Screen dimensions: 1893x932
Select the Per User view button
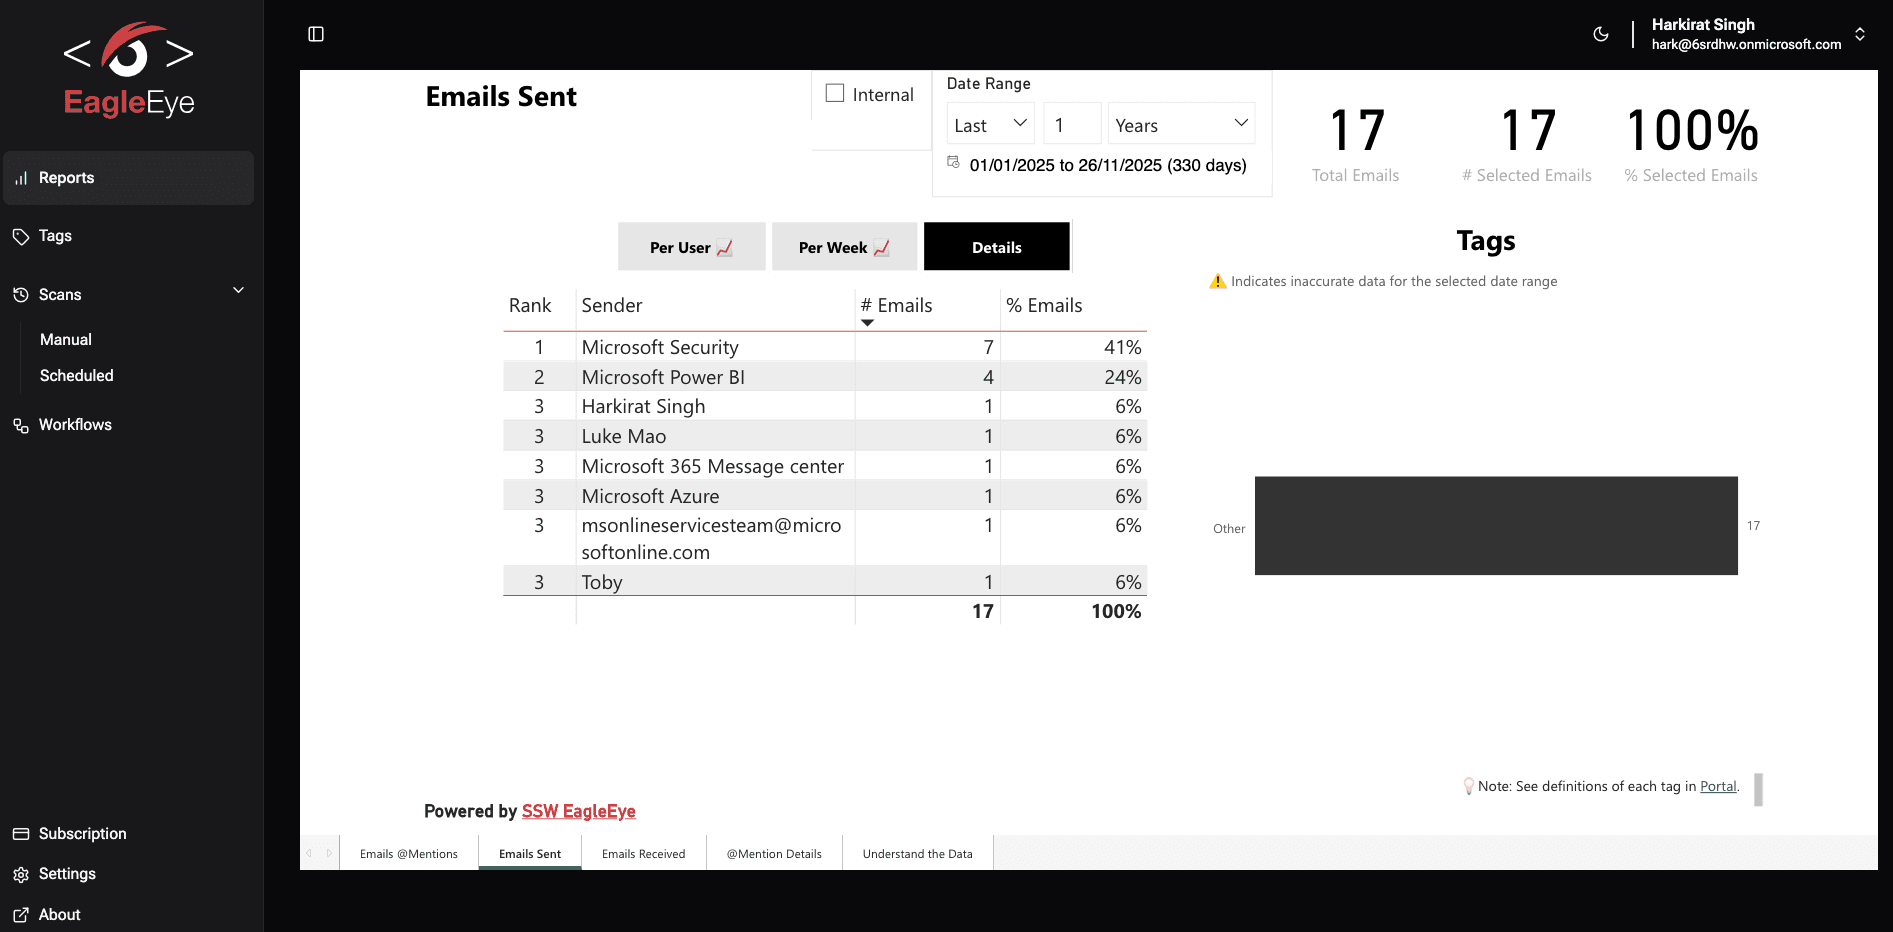coord(691,246)
